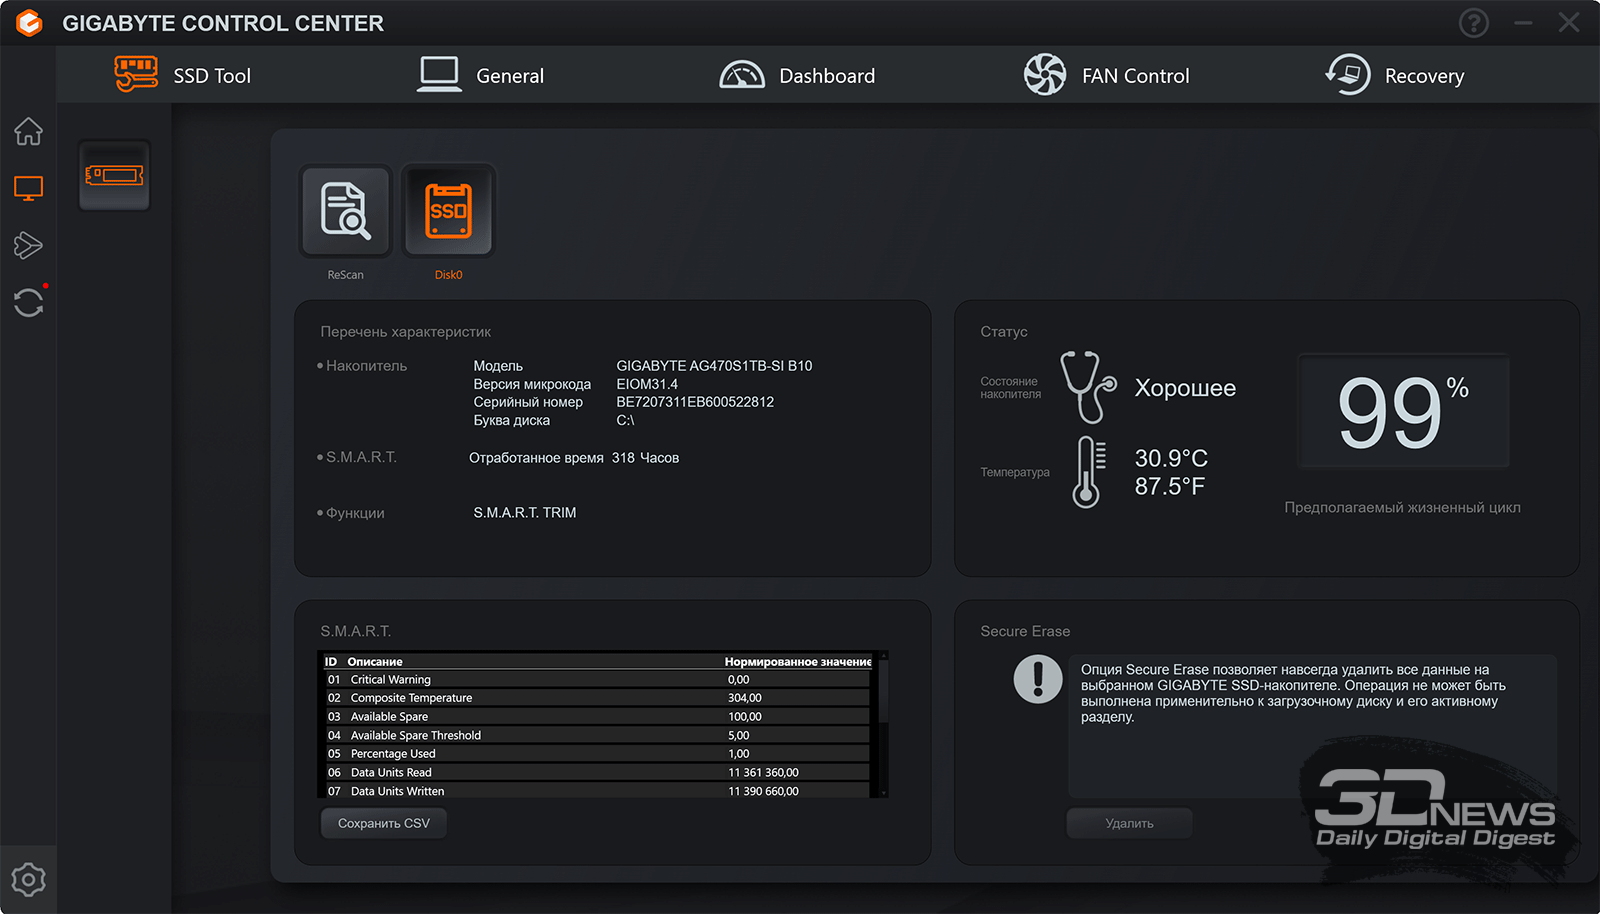Click the S.M.A.R.T. TRIM functions text
Viewport: 1600px width, 914px height.
525,512
